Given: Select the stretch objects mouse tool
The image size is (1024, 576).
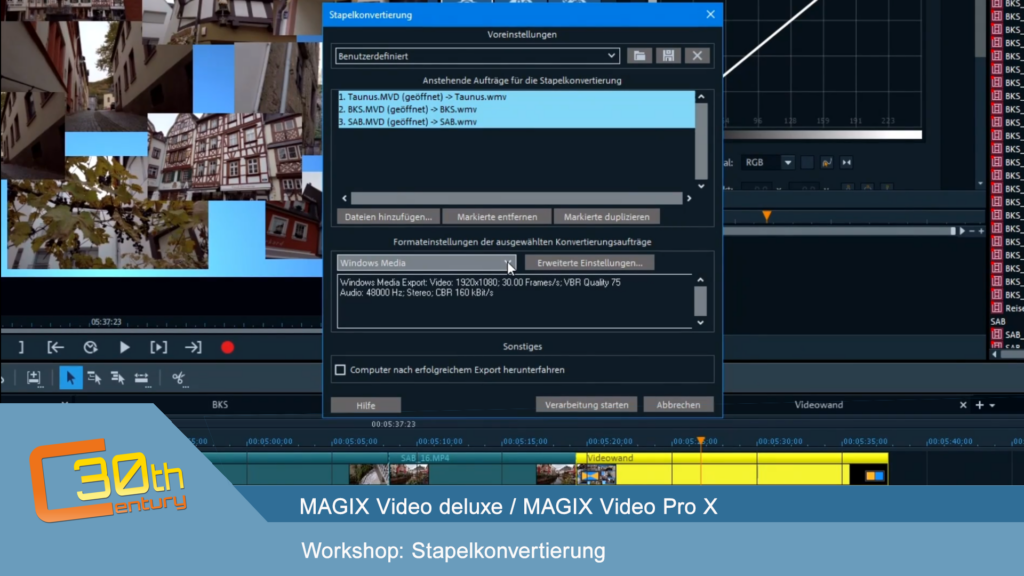Looking at the screenshot, I should [141, 377].
